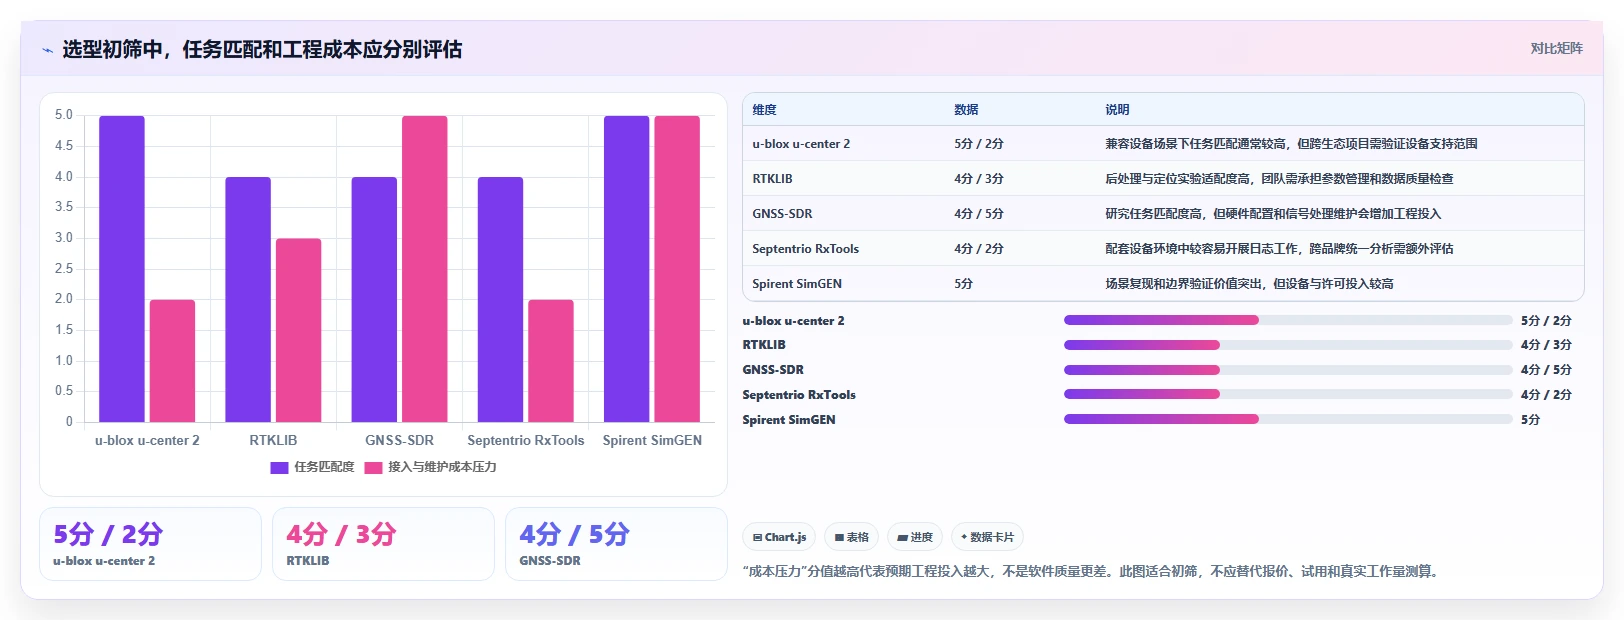Click the pink bar for u-blox u-center 2

pyautogui.click(x=173, y=361)
